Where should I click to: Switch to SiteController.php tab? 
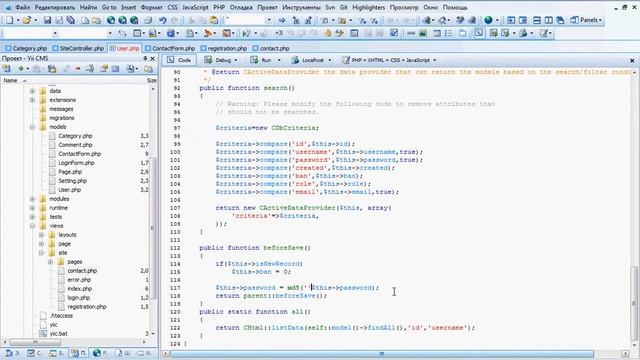pos(78,48)
